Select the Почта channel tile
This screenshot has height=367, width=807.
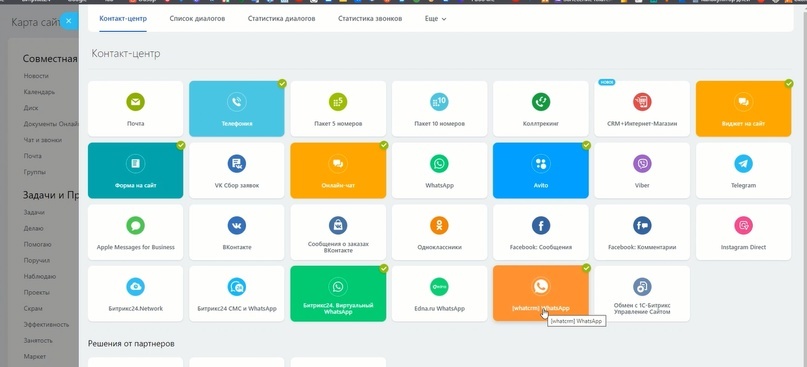coord(135,109)
